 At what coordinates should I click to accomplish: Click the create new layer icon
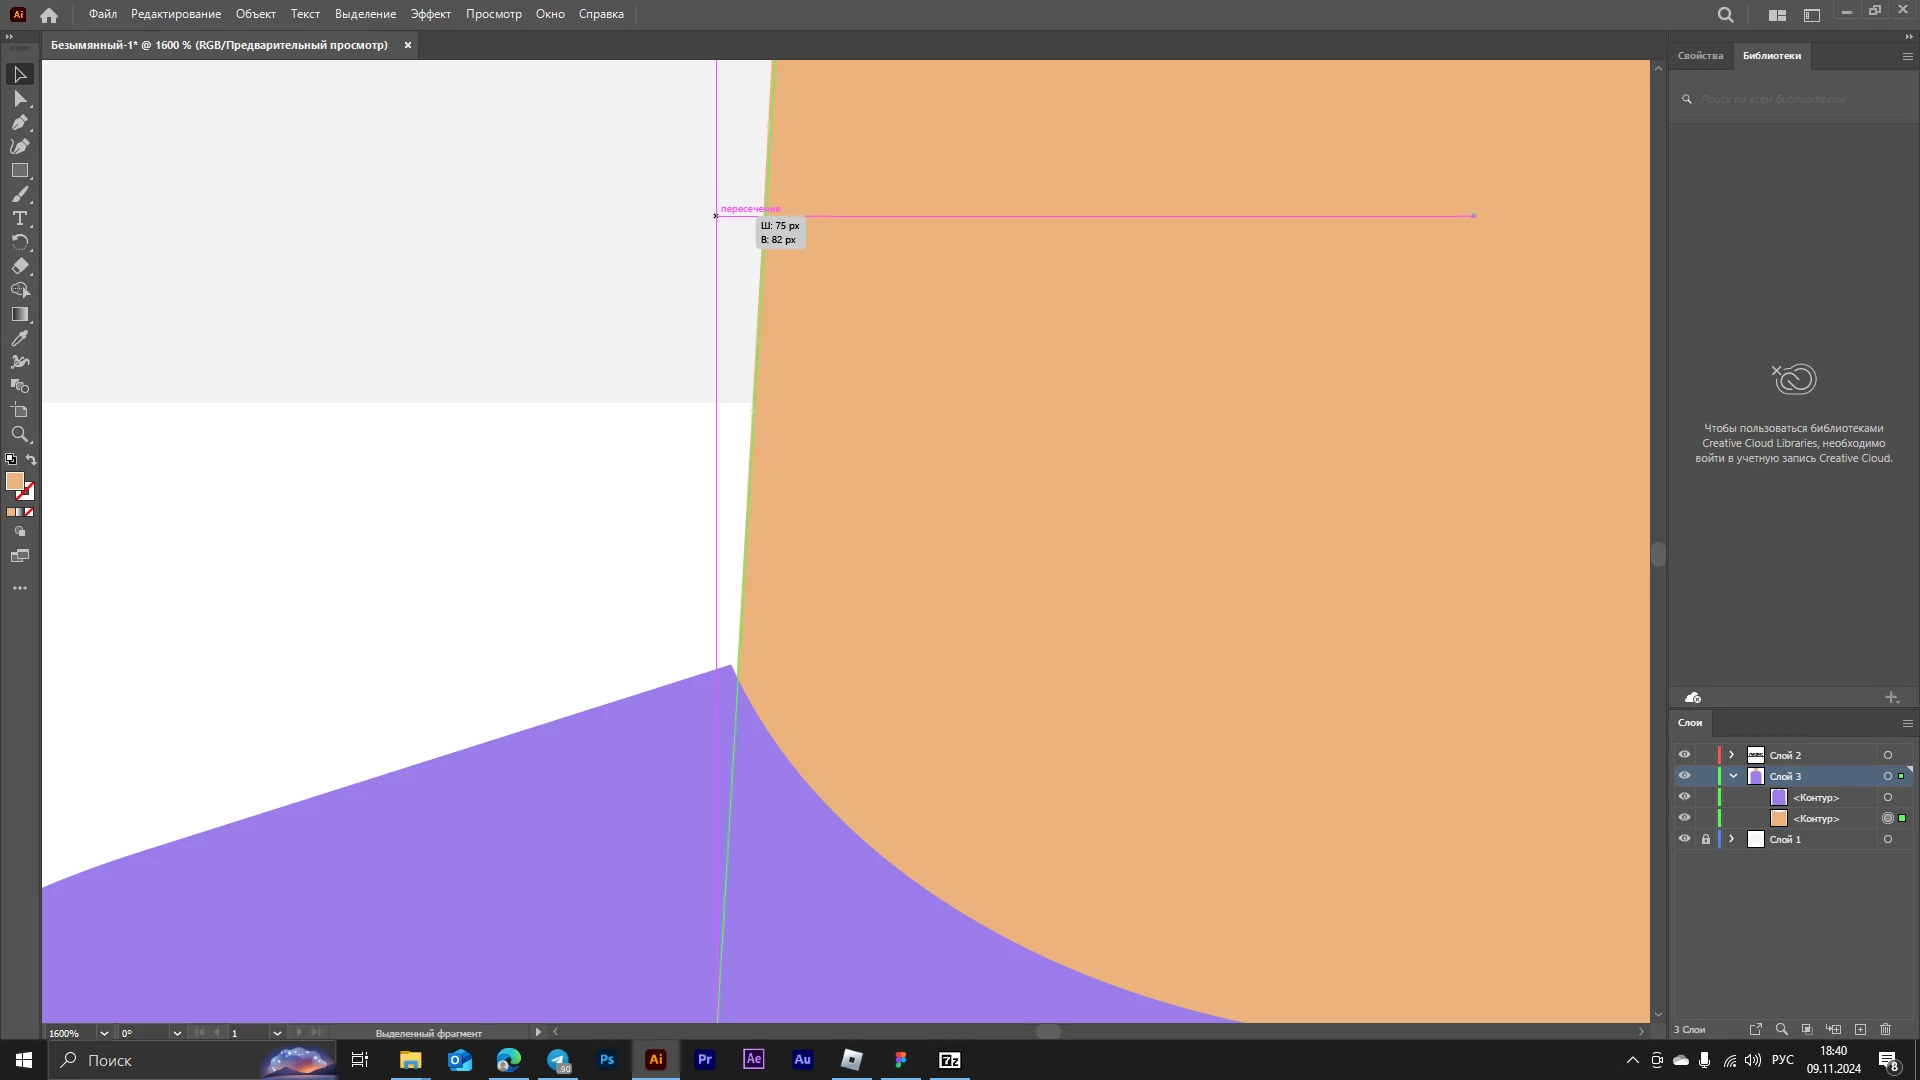coord(1860,1029)
